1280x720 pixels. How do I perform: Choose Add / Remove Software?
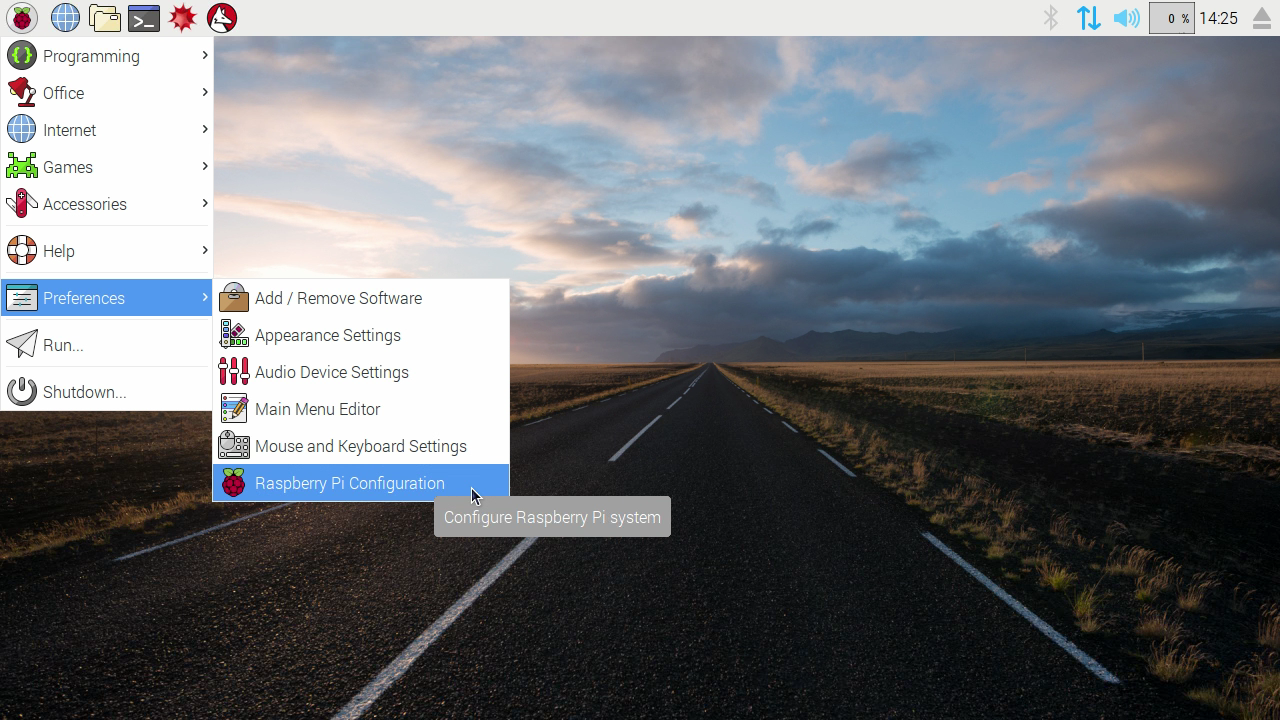(338, 298)
